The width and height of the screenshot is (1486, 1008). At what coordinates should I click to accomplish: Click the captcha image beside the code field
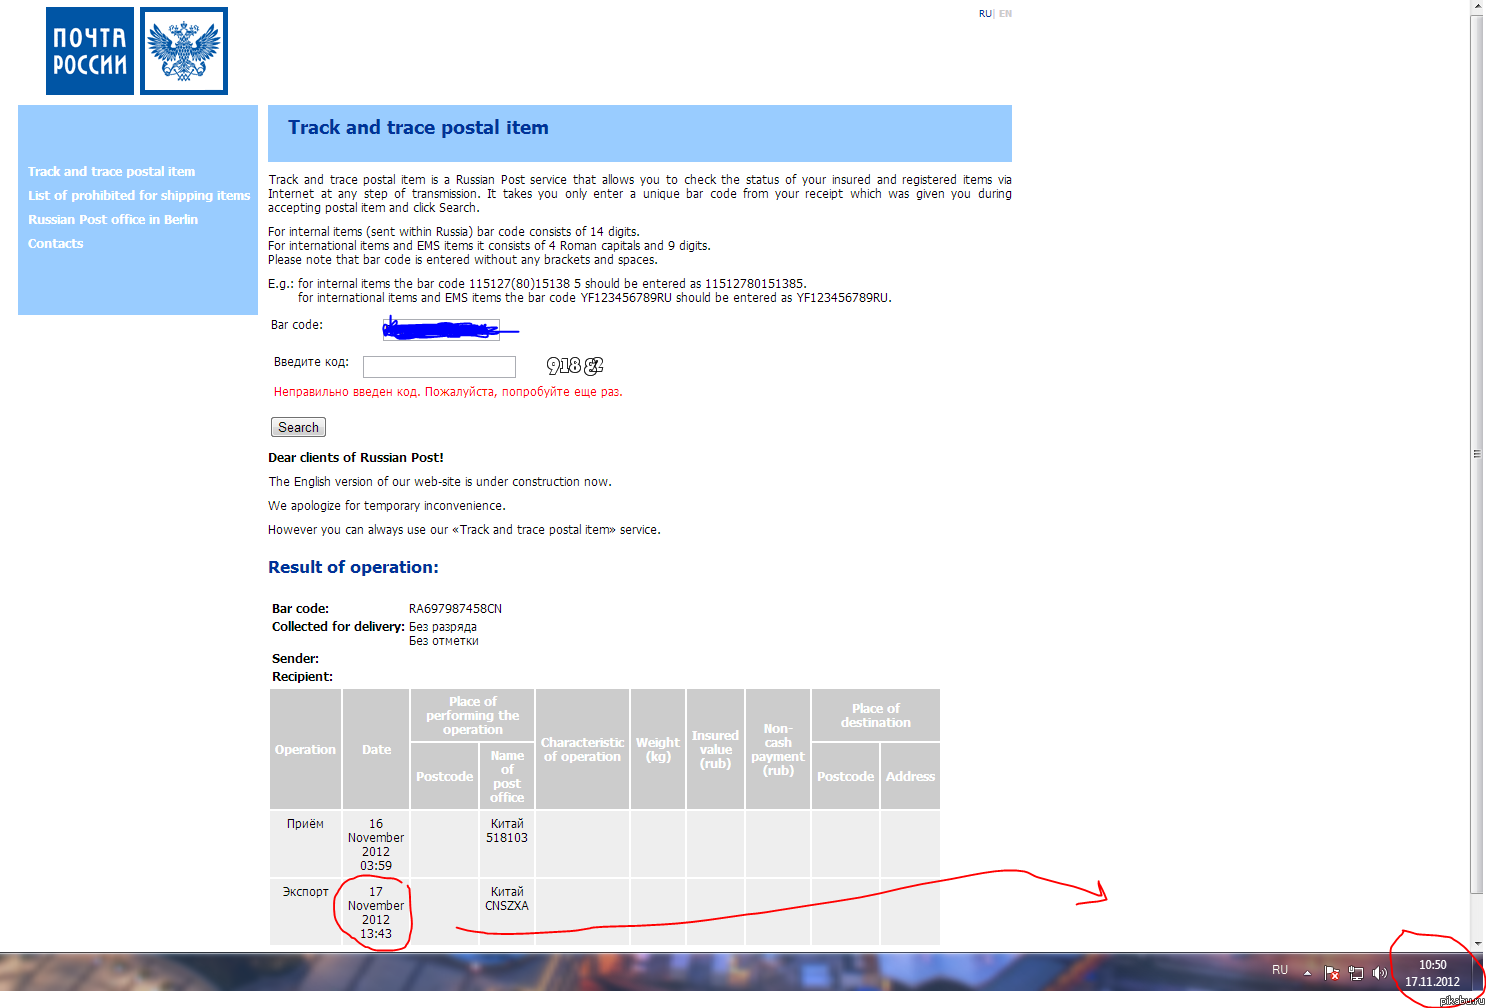coord(575,366)
